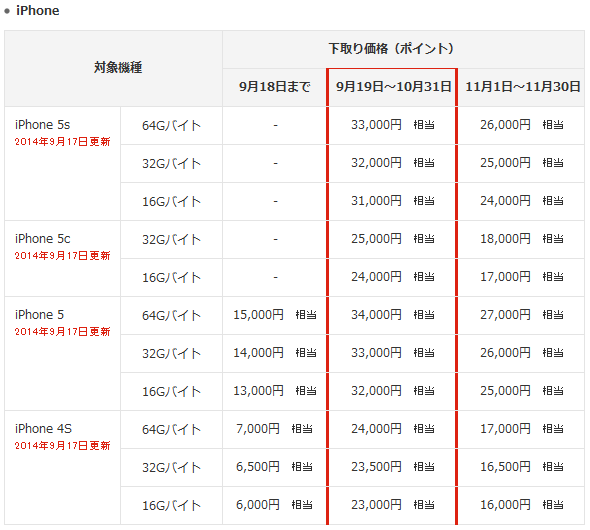Click the iPhone 4S "16Gバイト" capacity cell
Image resolution: width=590 pixels, height=530 pixels.
171,506
